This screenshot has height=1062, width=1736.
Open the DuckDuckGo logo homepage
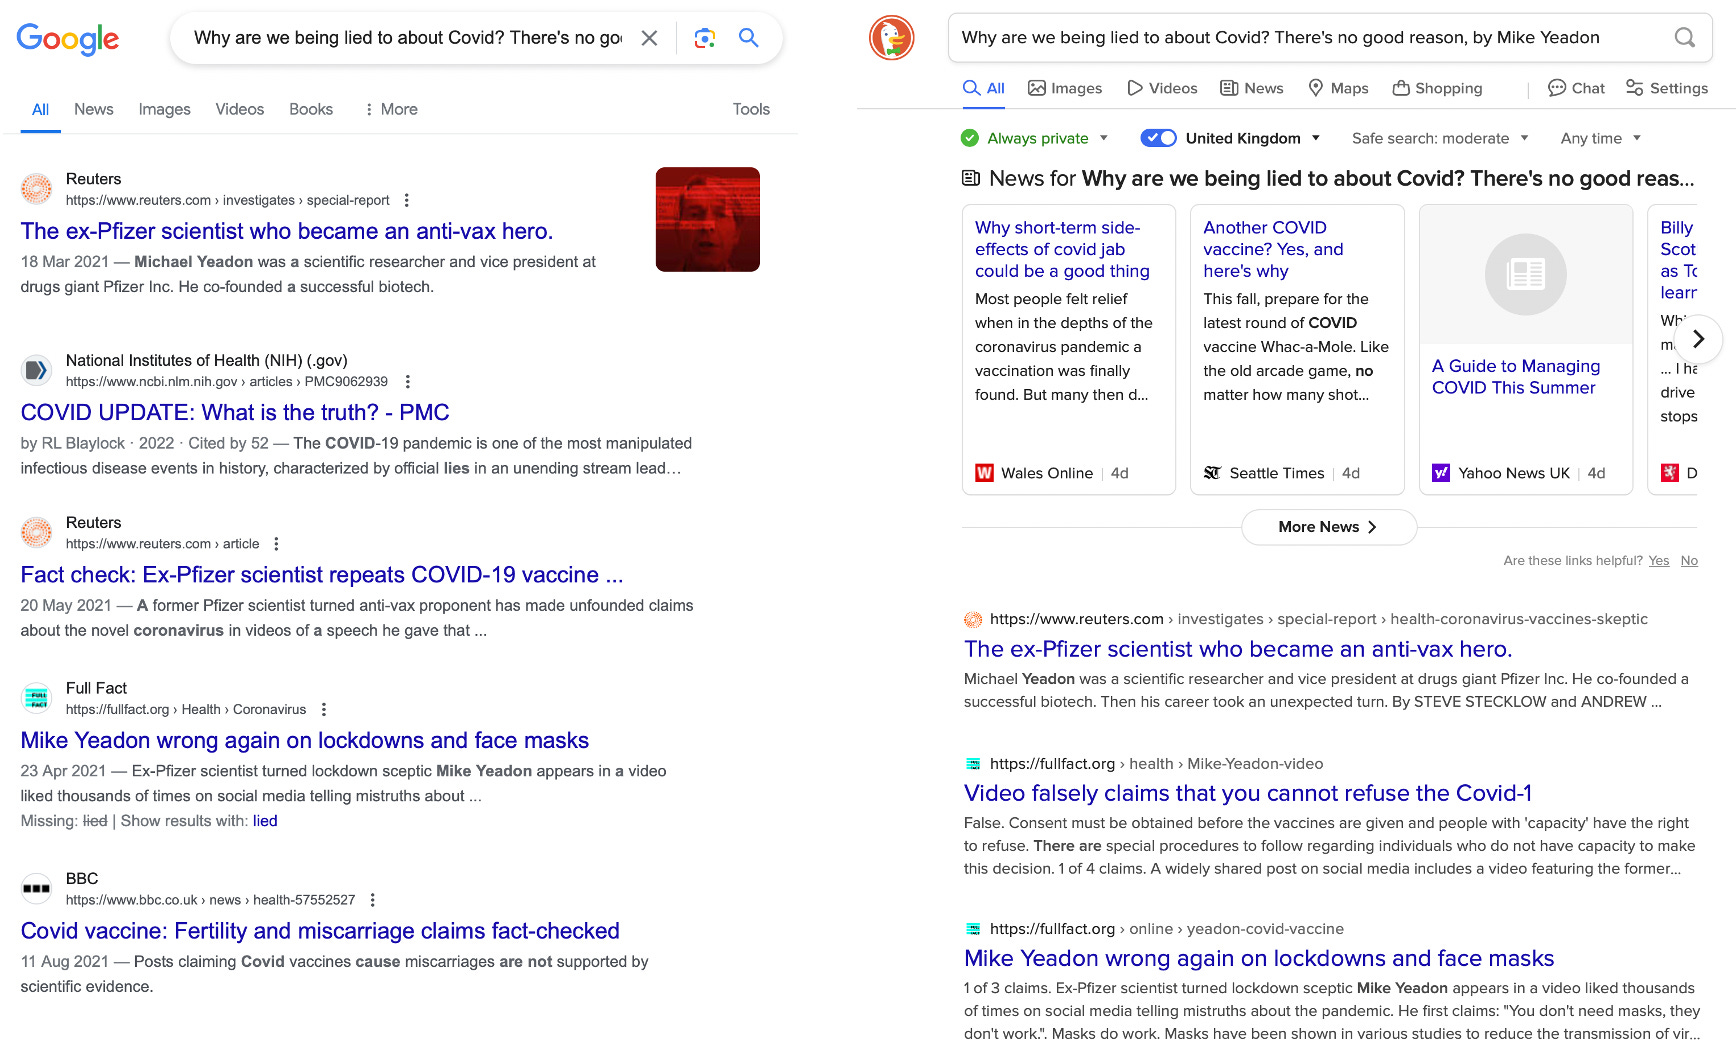pos(892,38)
